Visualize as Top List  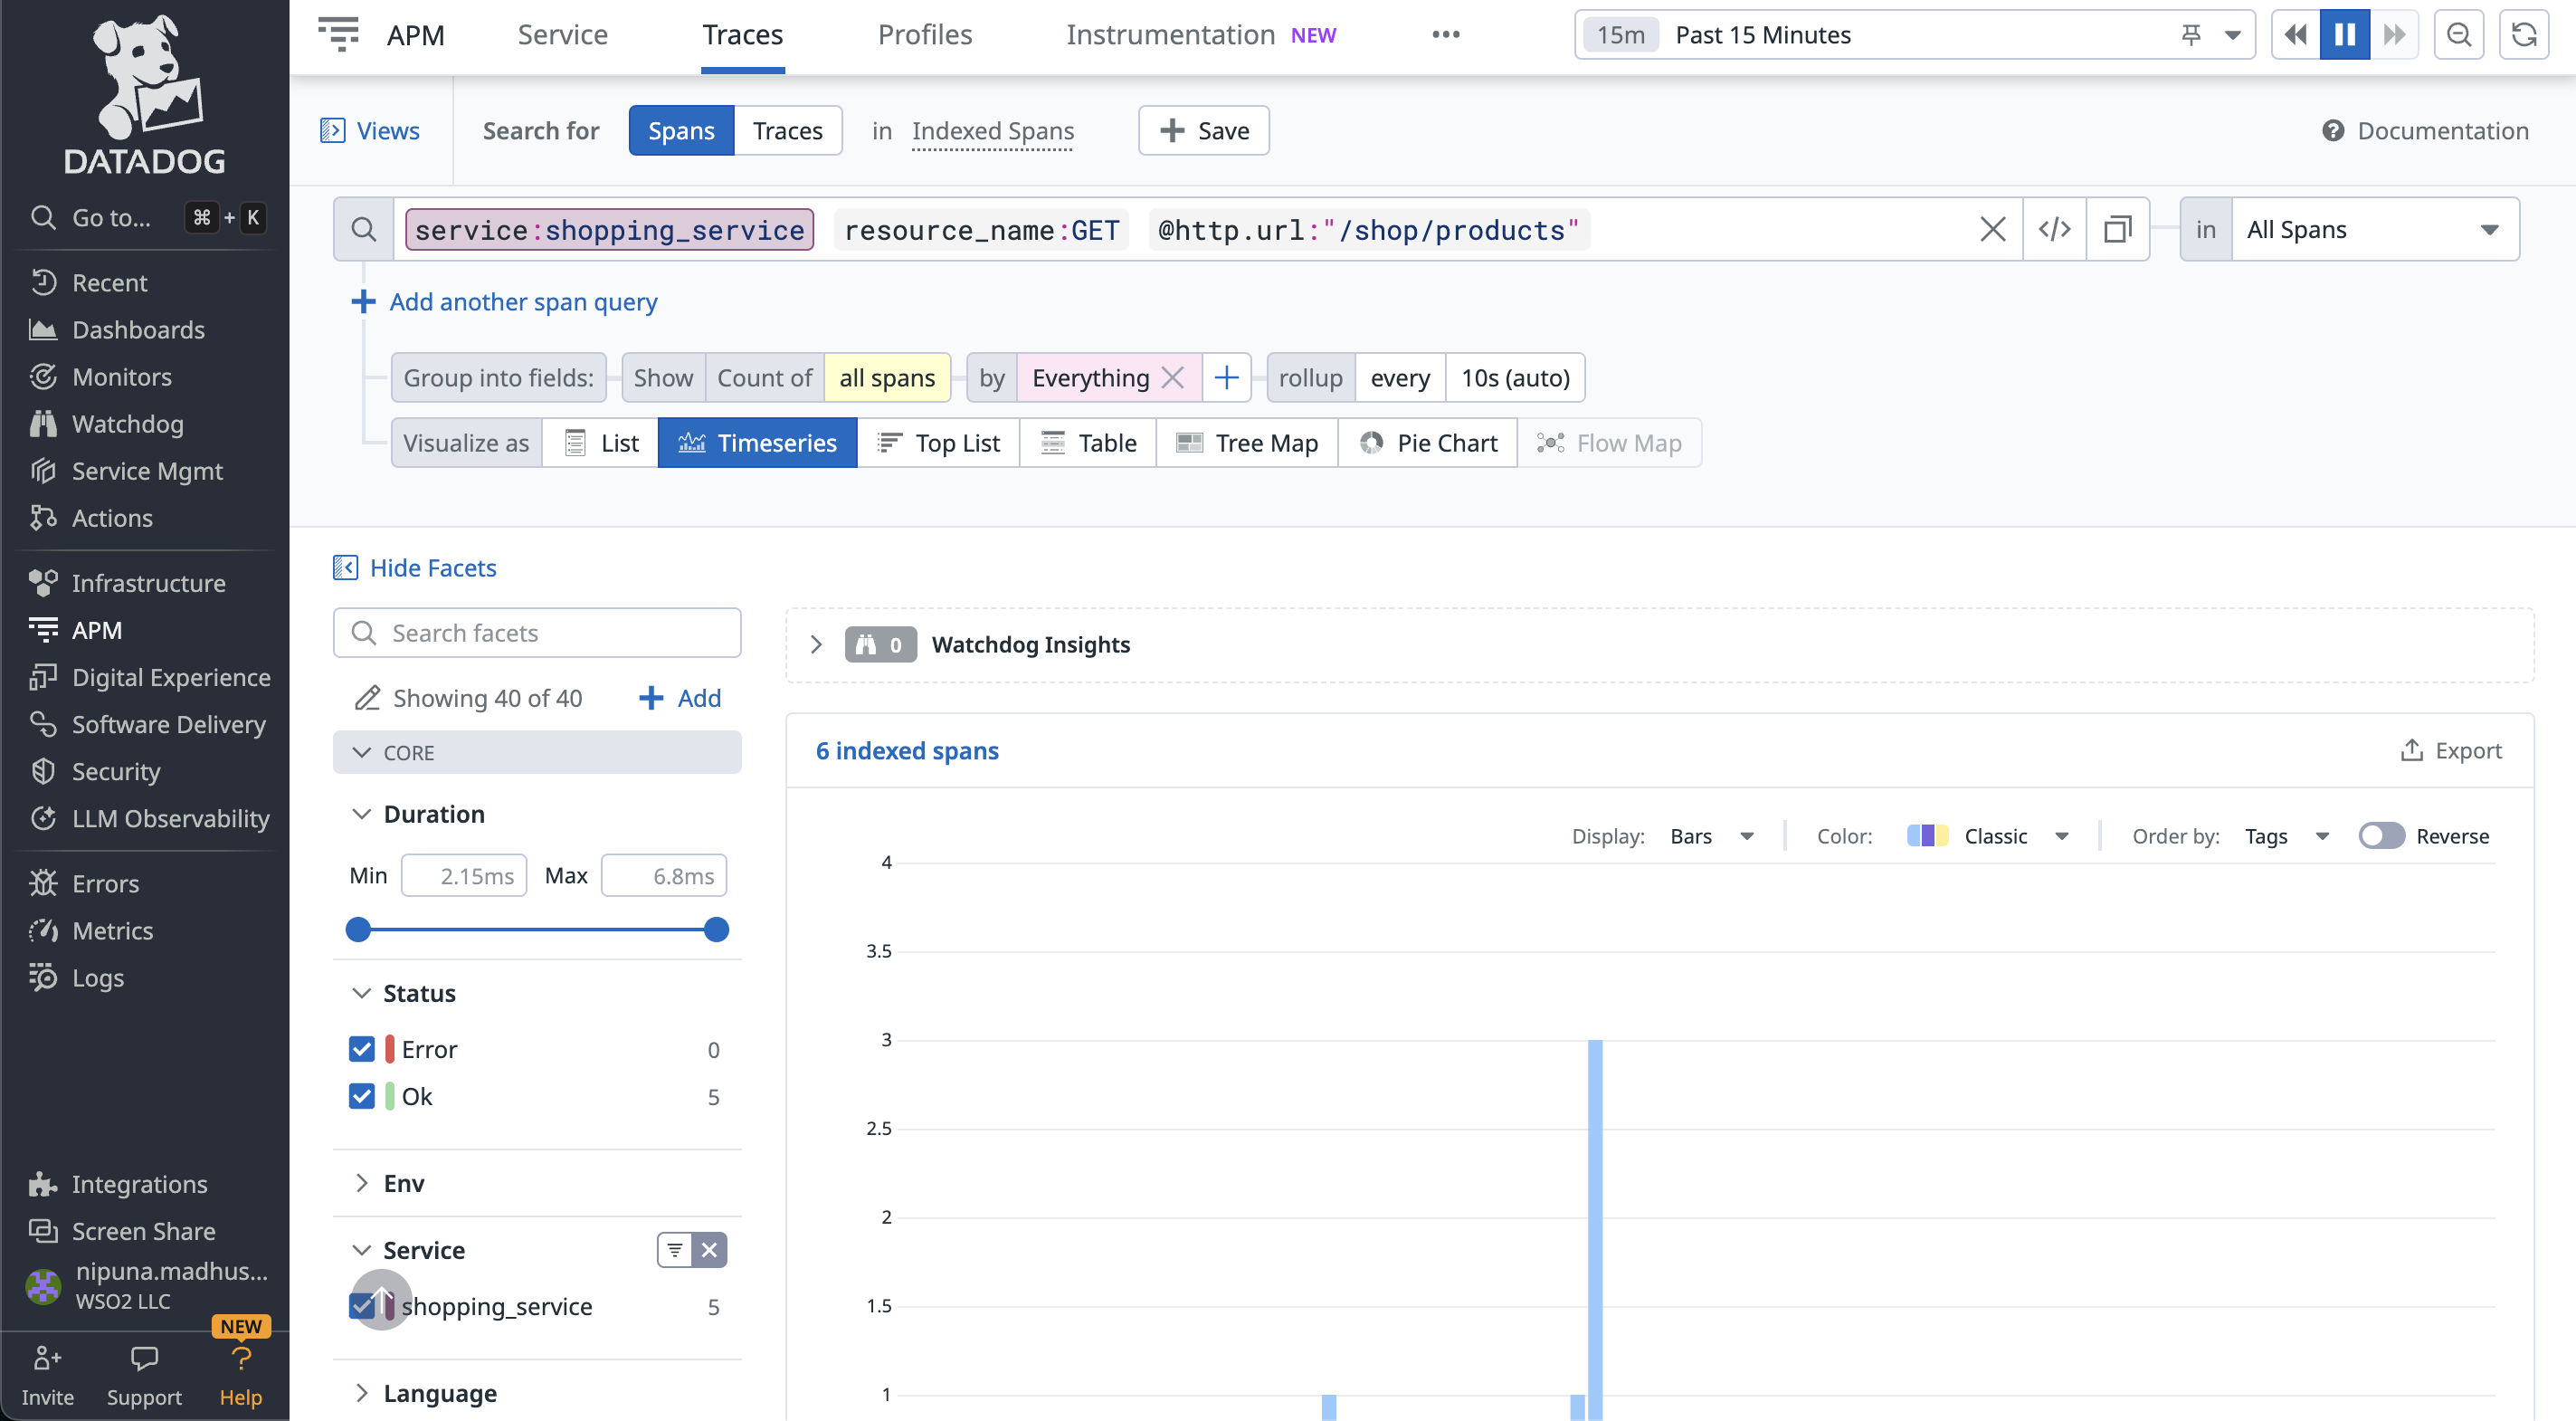[x=938, y=443]
